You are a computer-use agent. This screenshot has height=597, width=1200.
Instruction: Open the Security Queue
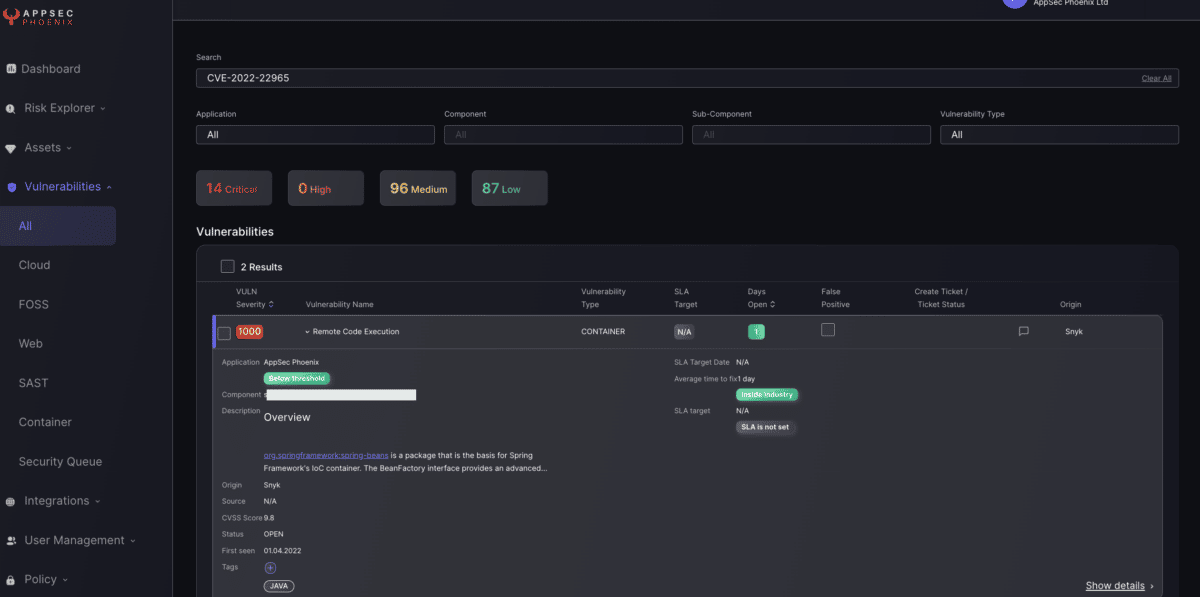[x=60, y=462]
